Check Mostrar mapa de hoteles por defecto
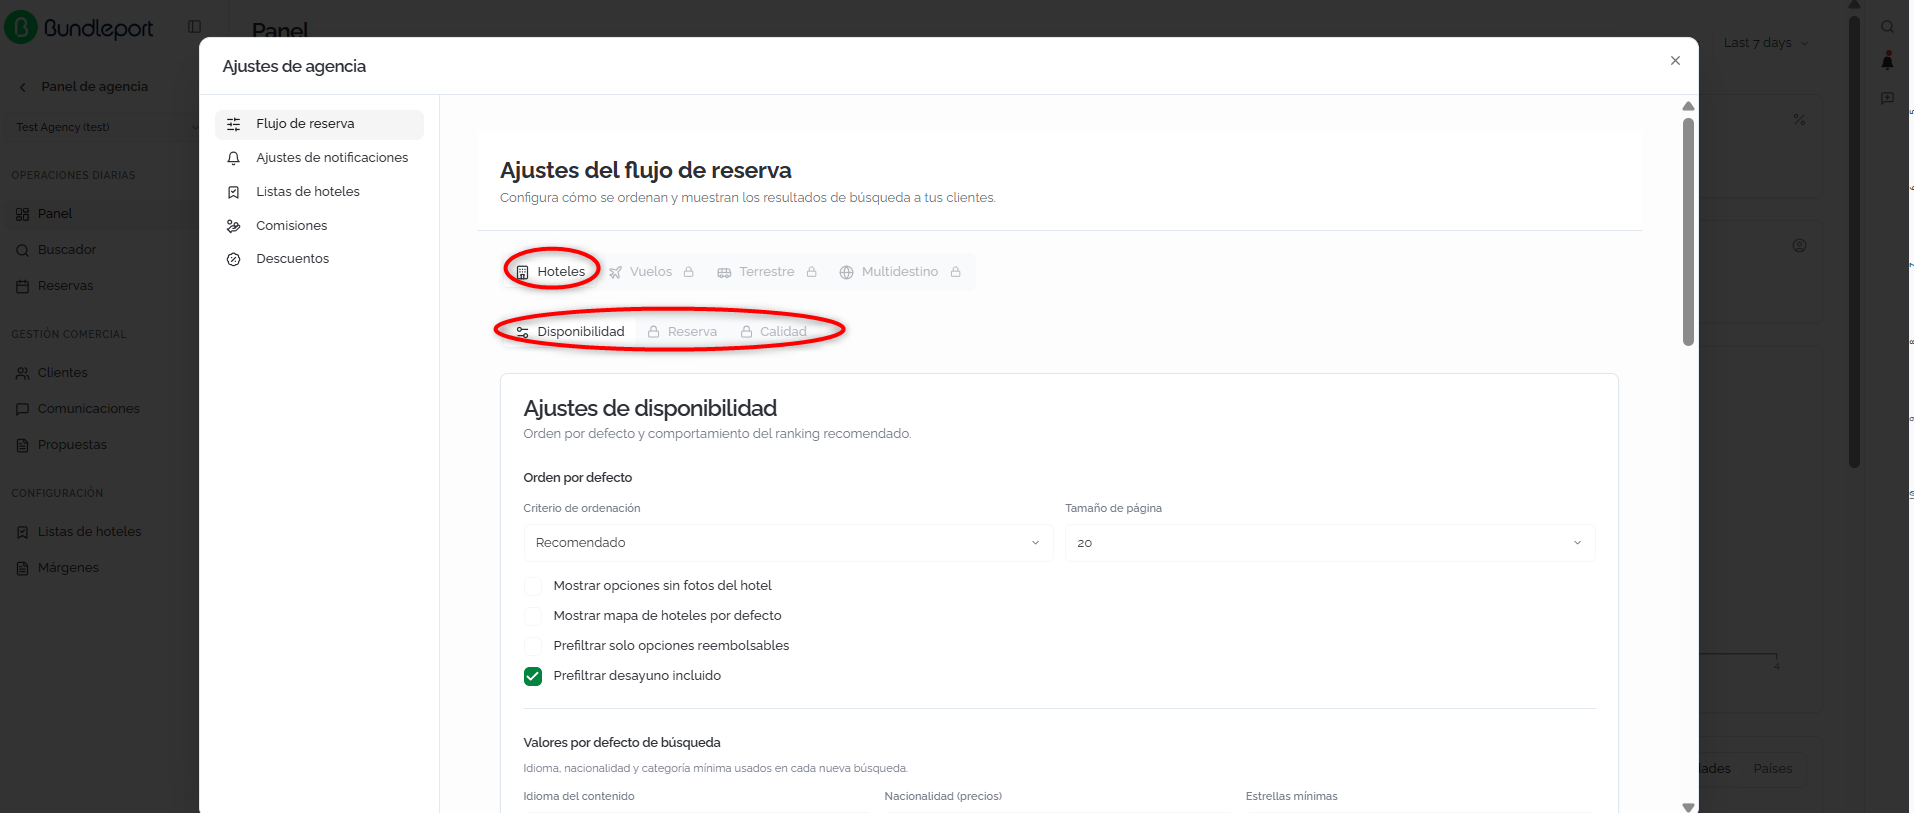This screenshot has height=813, width=1914. (x=533, y=616)
